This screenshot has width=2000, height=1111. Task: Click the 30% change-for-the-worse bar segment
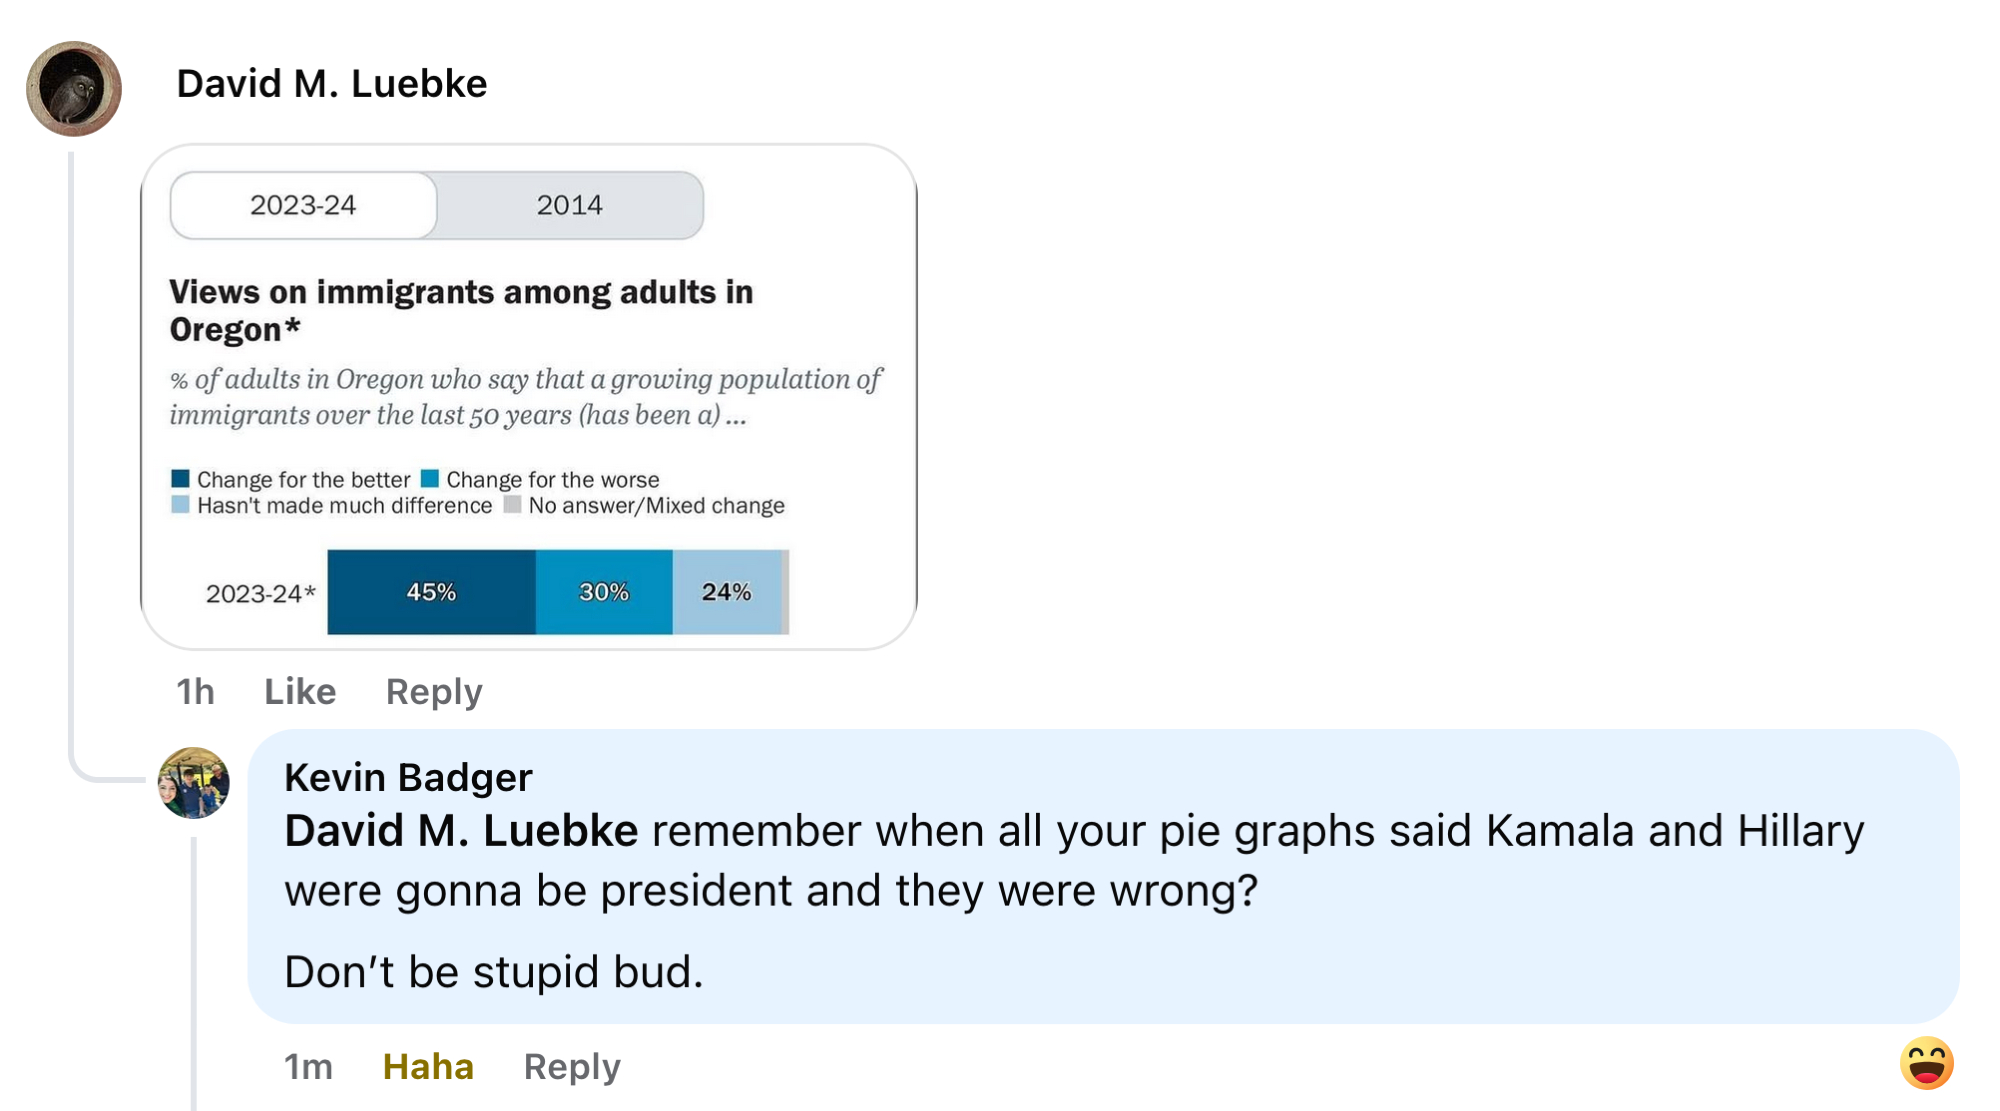pyautogui.click(x=604, y=592)
